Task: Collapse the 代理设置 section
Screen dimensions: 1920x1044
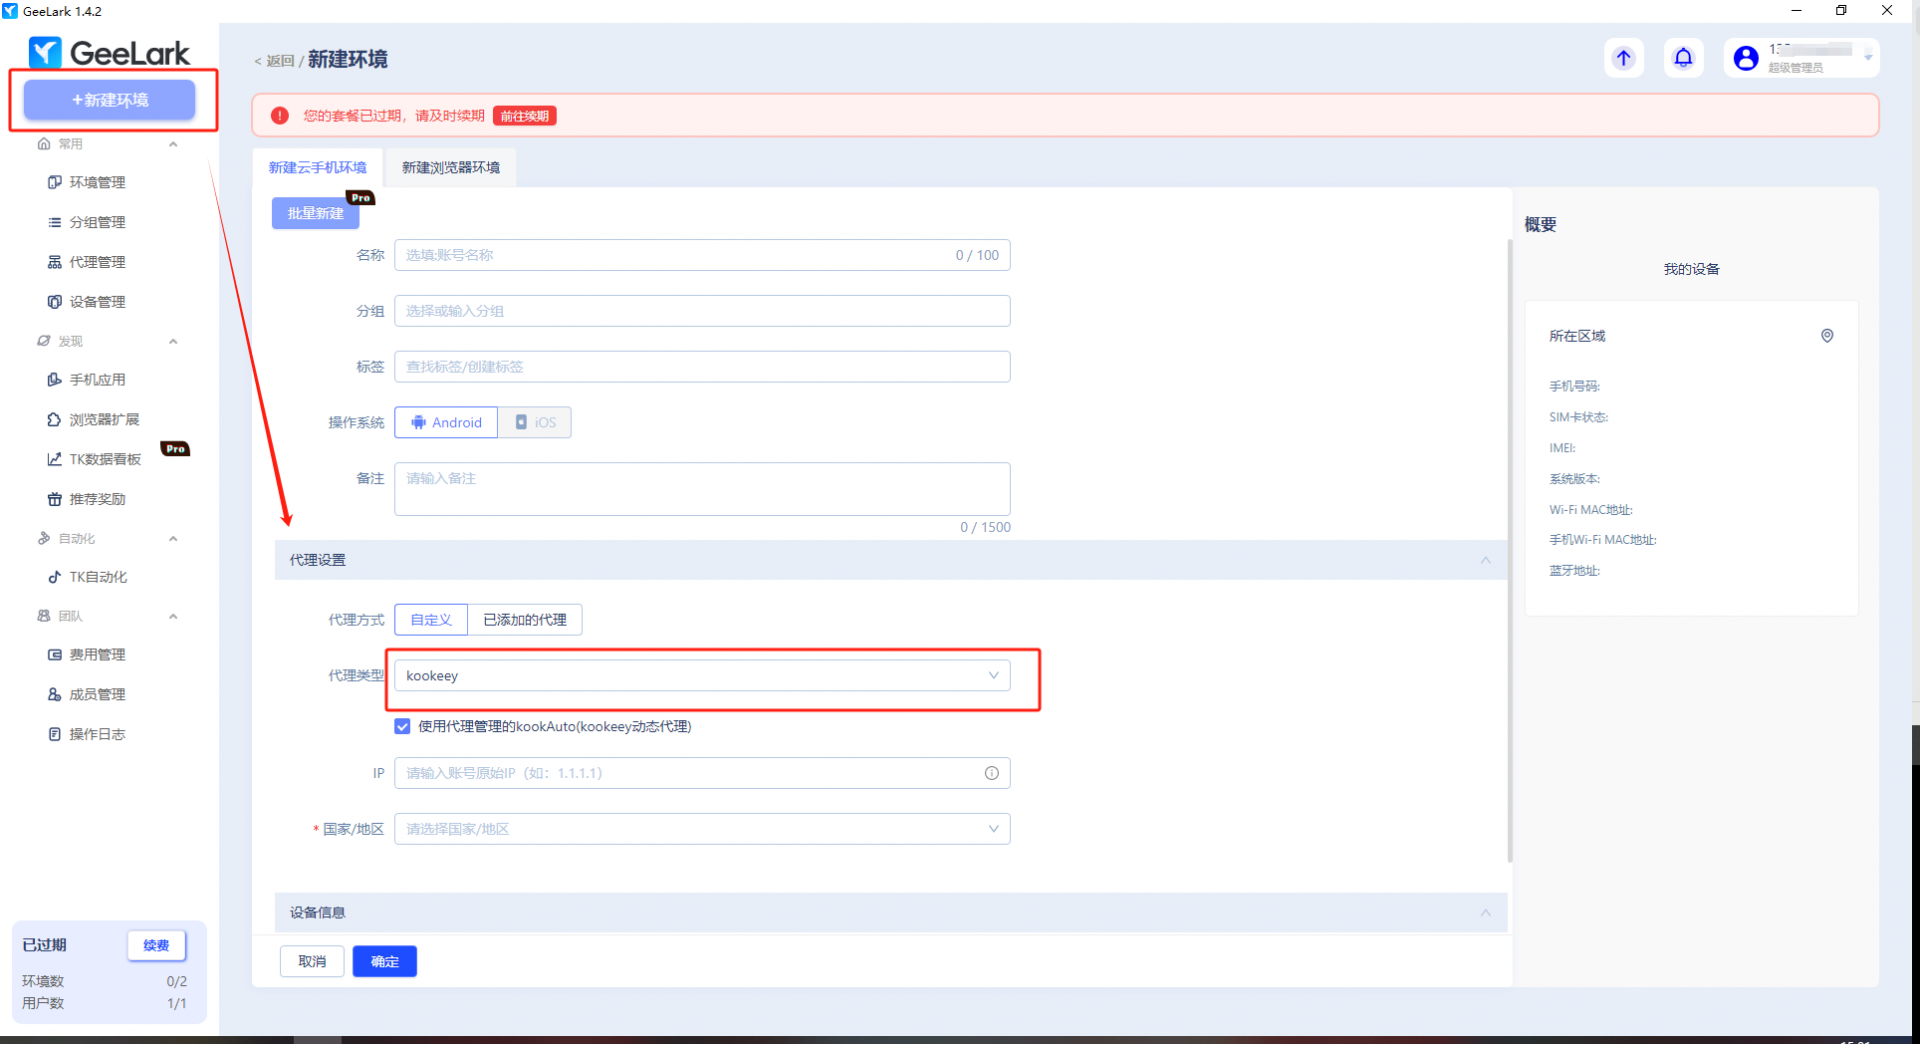Action: click(1485, 560)
